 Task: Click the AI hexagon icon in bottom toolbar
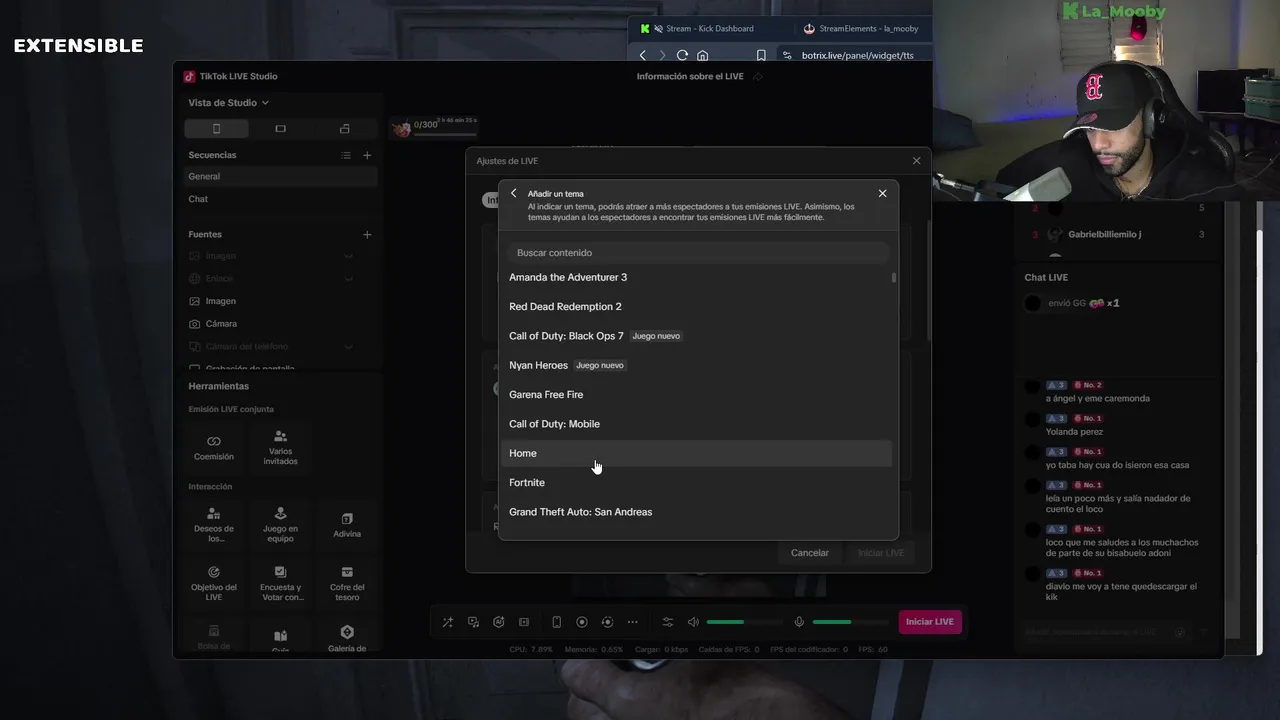[498, 622]
